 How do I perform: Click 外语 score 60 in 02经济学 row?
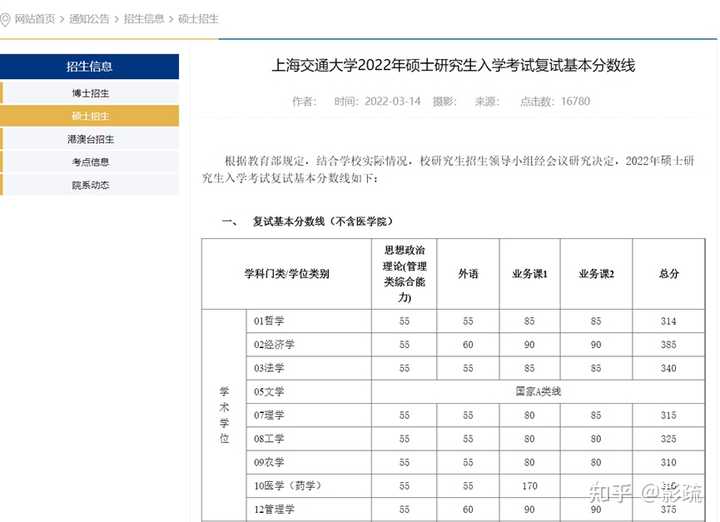(468, 344)
